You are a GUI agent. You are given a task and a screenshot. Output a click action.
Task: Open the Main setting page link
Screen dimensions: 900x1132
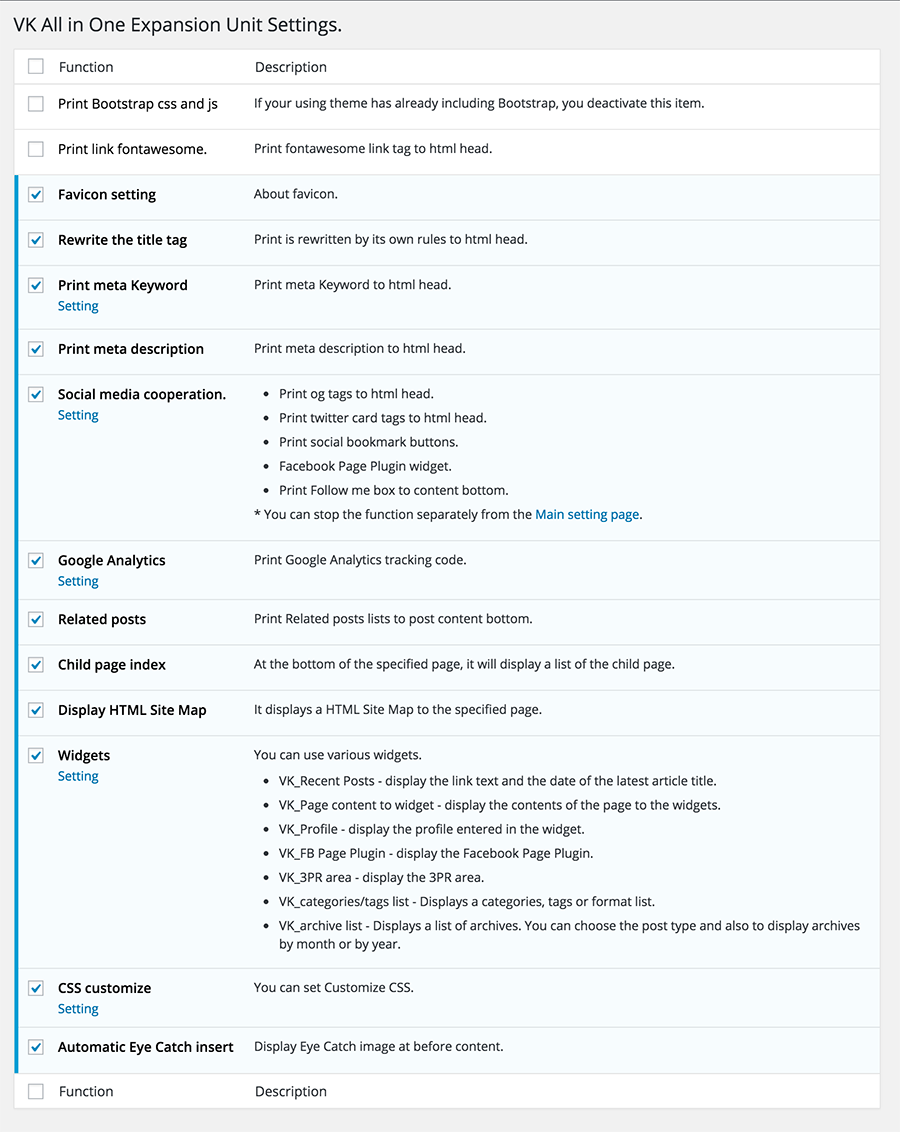(x=587, y=515)
